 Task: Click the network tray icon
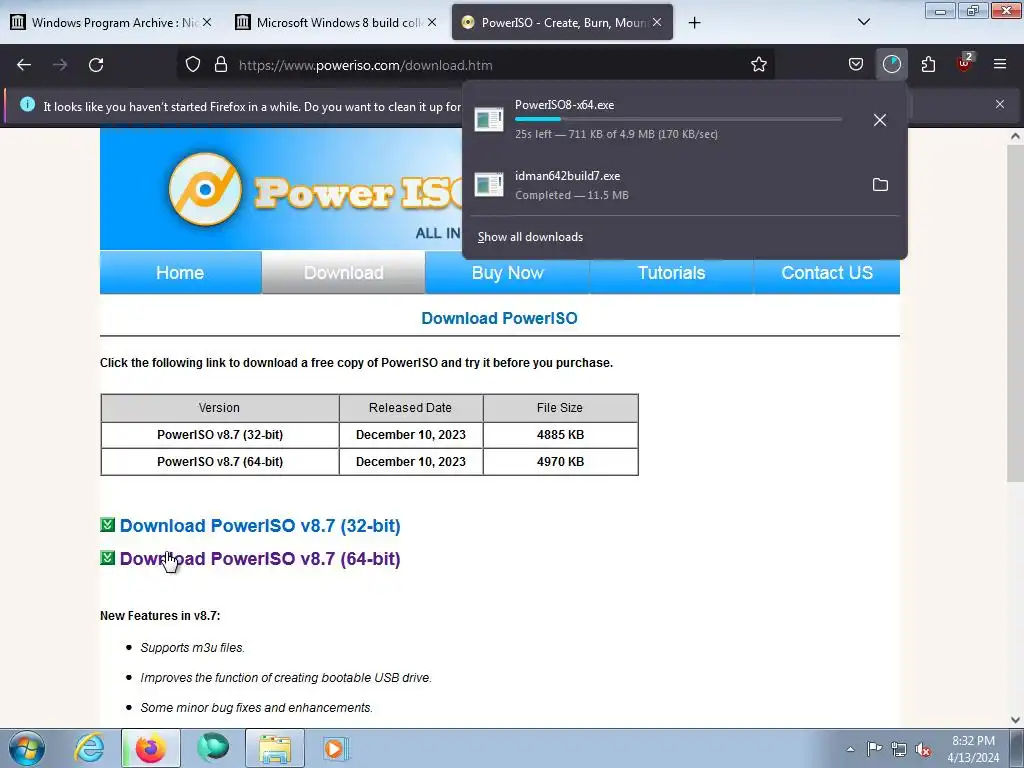tap(899, 749)
